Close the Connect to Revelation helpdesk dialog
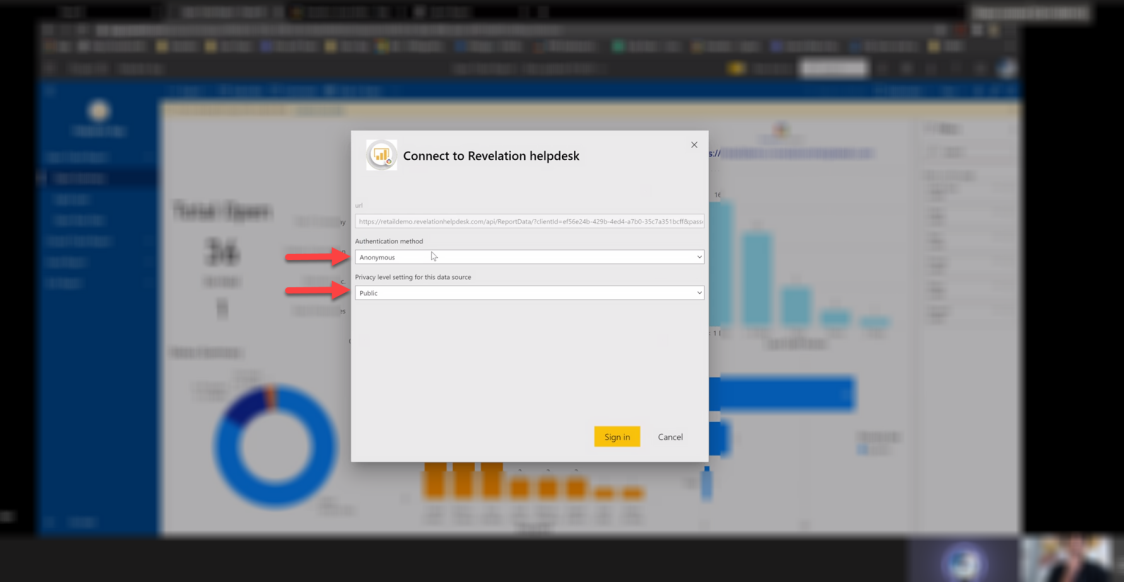Viewport: 1124px width, 582px height. click(x=694, y=145)
